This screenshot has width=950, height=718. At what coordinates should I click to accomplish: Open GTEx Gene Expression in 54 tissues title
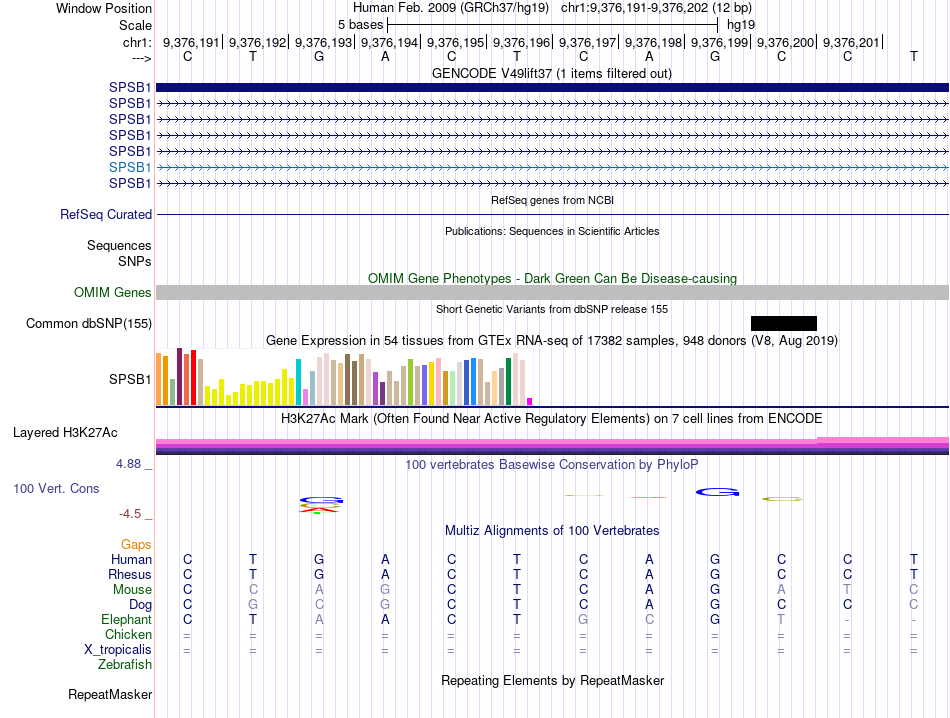coord(552,341)
